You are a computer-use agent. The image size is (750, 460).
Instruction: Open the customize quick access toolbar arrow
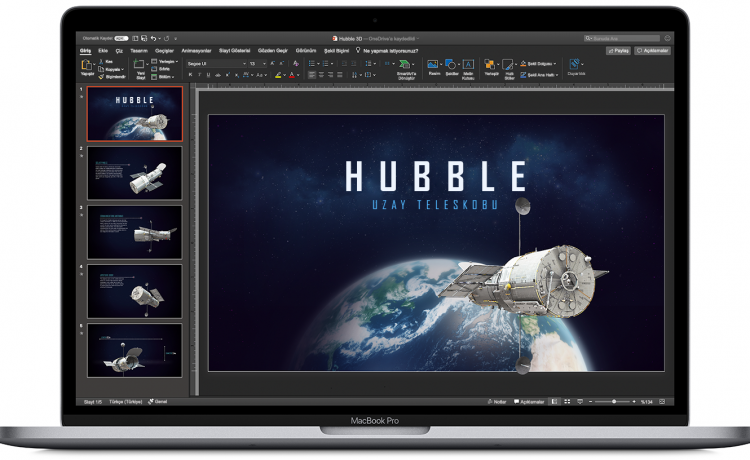coord(176,38)
